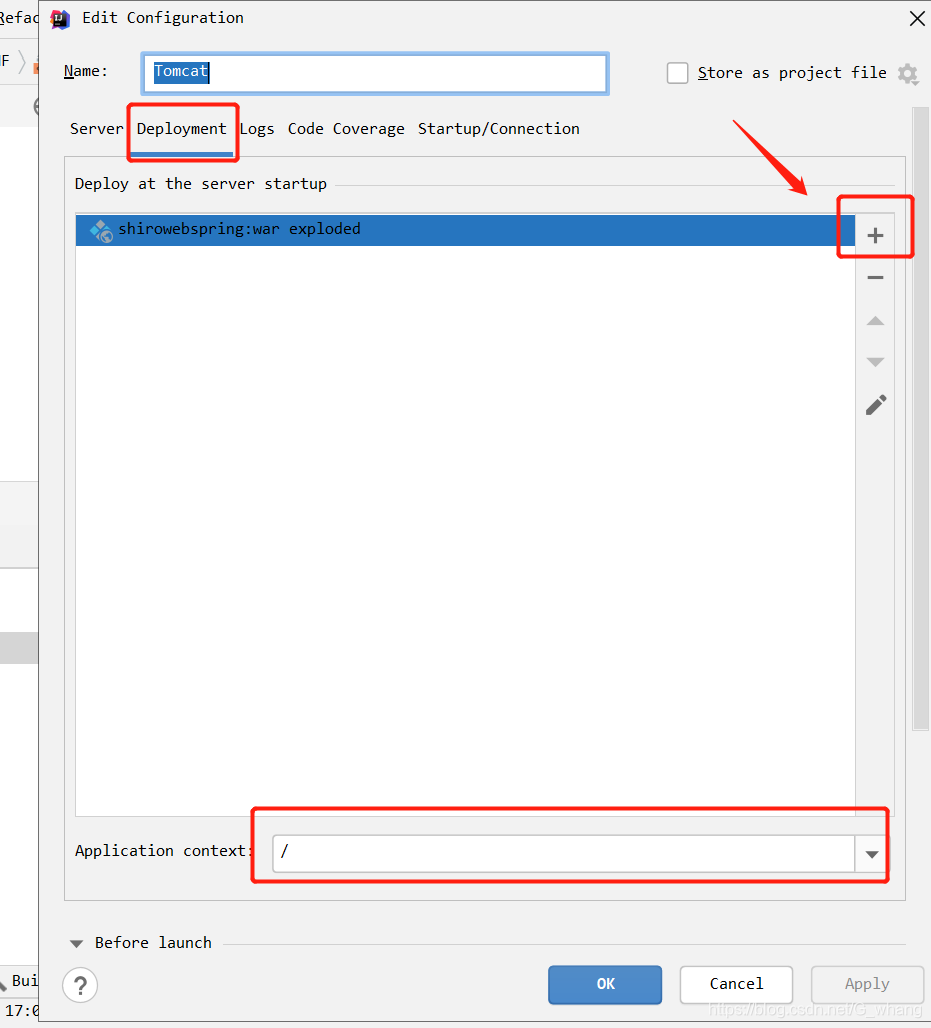Move the artifact down with down arrow

coord(875,362)
